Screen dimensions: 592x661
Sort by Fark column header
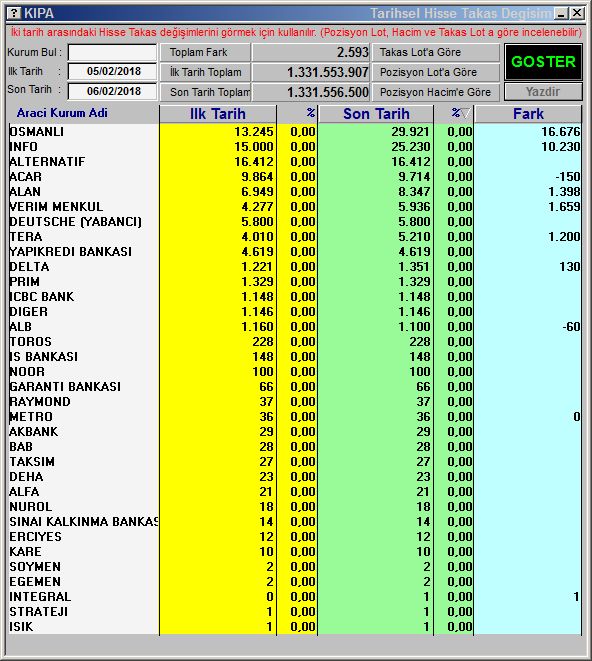pyautogui.click(x=528, y=114)
